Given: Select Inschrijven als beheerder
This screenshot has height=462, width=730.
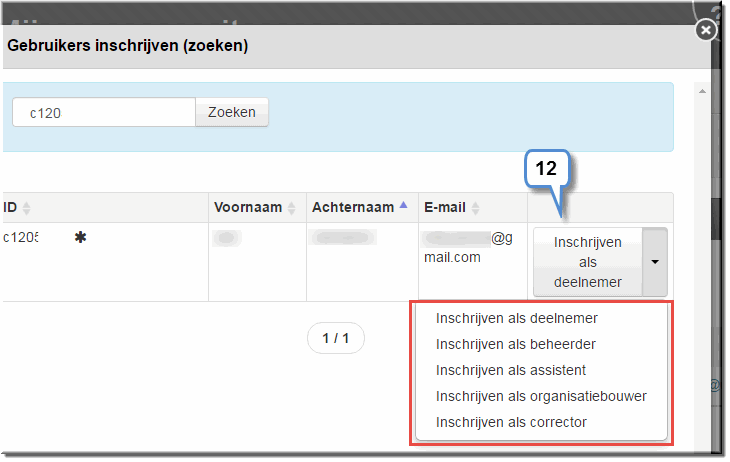Looking at the screenshot, I should click(x=516, y=345).
